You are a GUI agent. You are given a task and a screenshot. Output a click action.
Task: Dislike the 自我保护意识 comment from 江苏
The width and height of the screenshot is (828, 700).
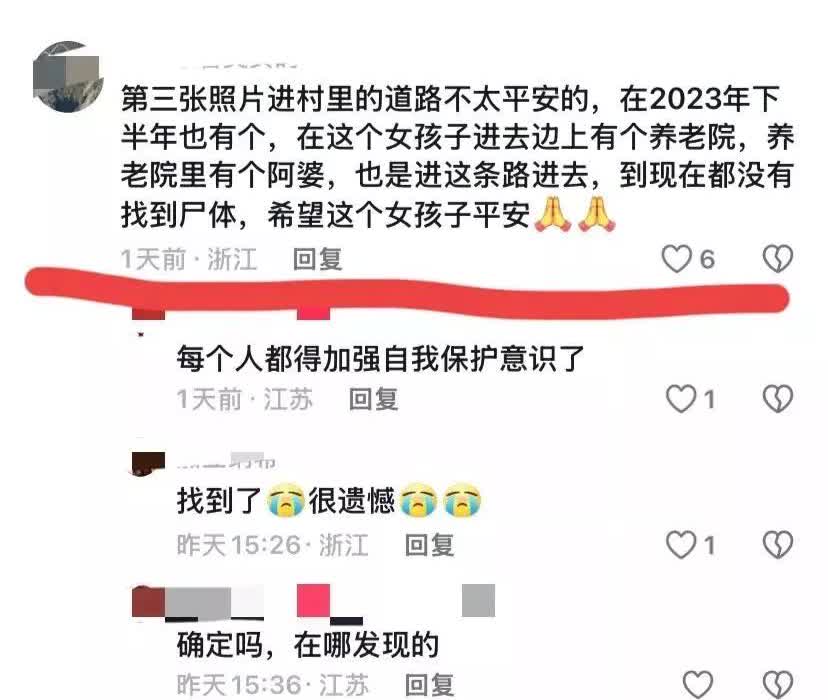pos(778,399)
